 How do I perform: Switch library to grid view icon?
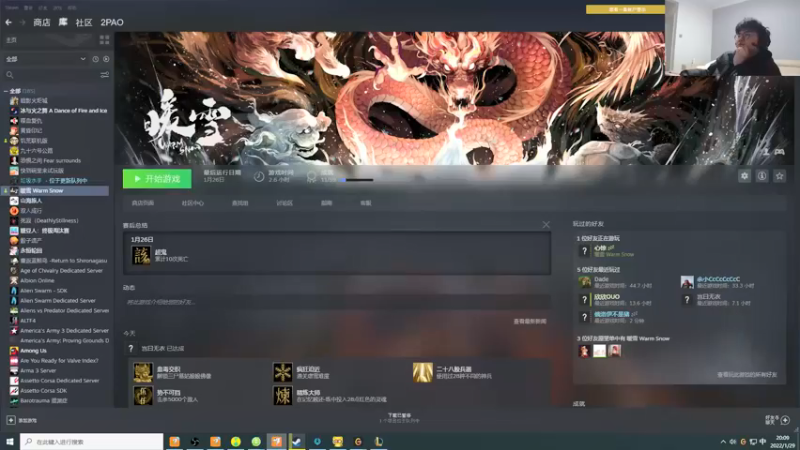point(105,40)
